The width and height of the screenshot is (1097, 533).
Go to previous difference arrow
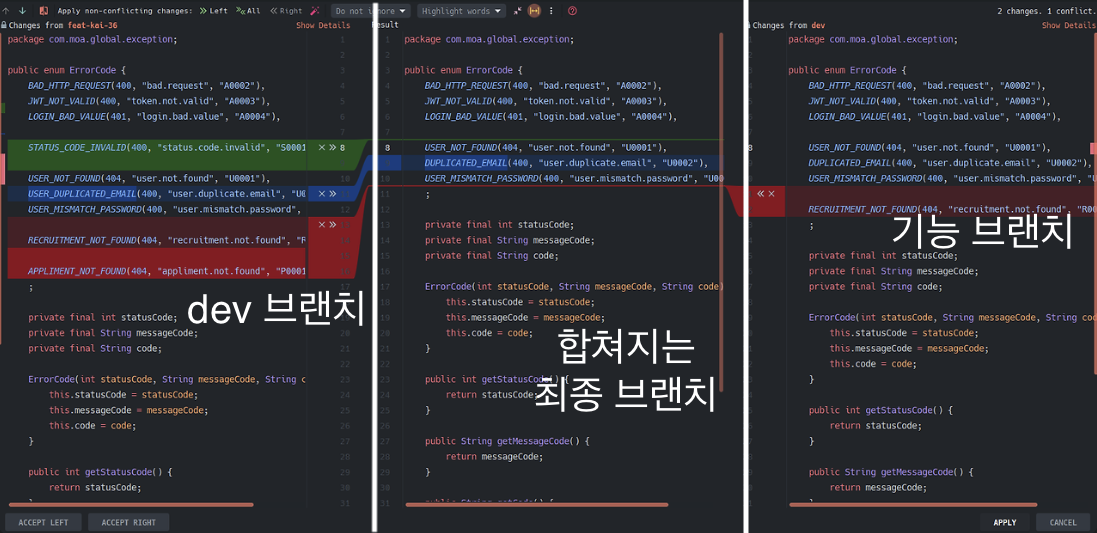(x=6, y=10)
